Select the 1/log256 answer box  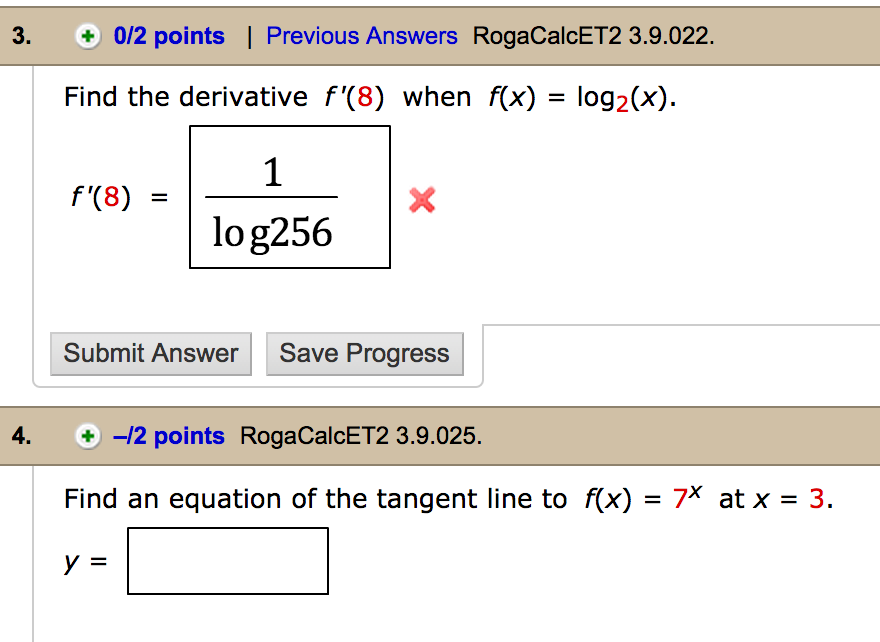point(289,198)
